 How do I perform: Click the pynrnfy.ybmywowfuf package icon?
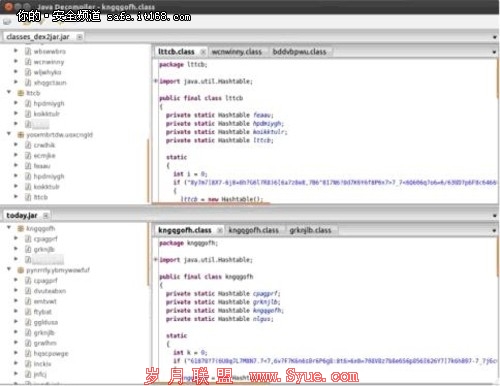[21, 270]
